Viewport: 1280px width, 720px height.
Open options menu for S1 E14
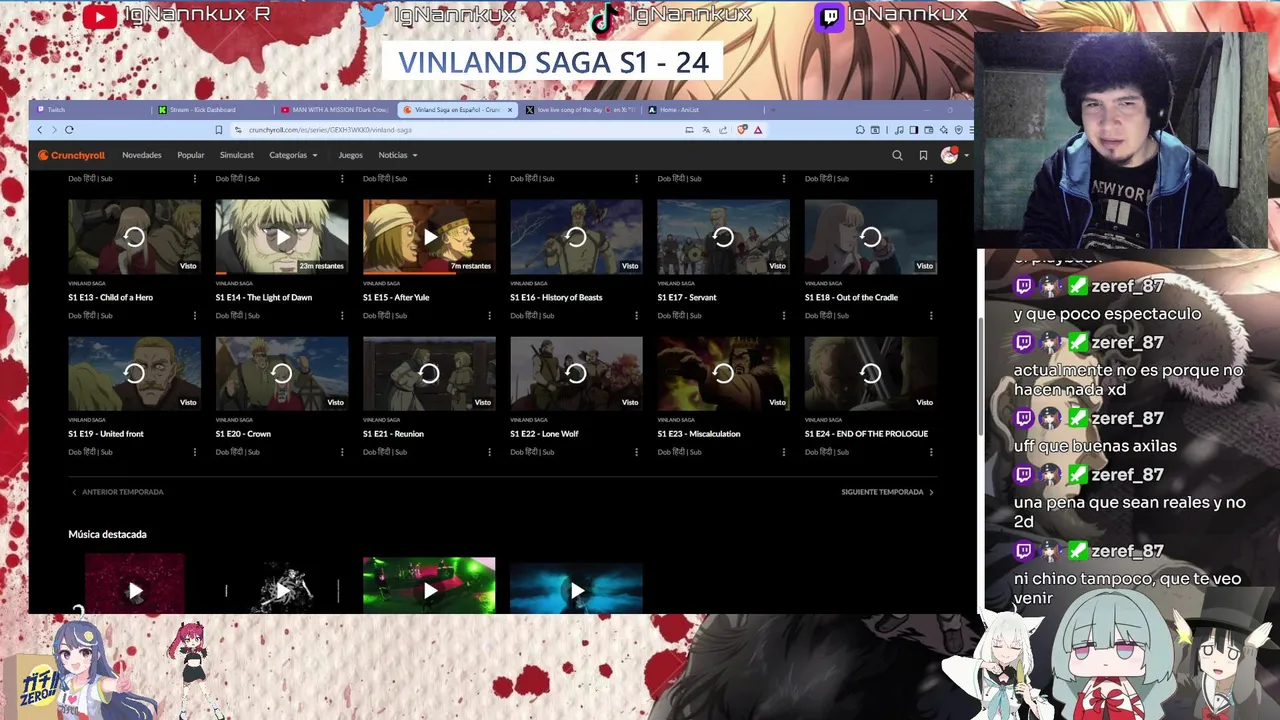coord(342,316)
